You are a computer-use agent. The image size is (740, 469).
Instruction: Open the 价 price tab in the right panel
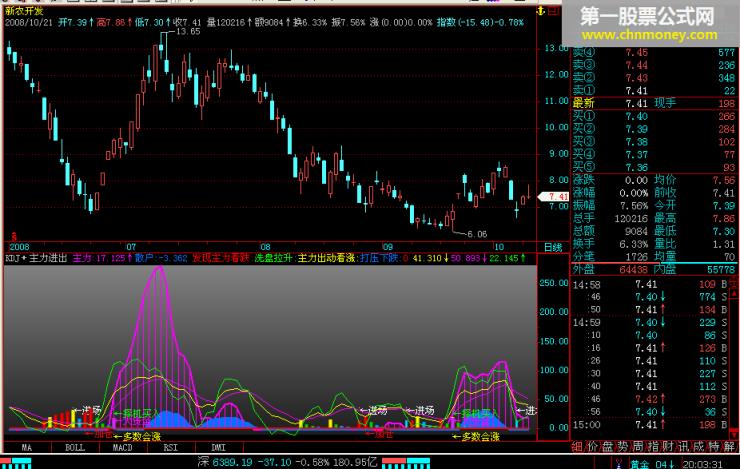pos(592,446)
